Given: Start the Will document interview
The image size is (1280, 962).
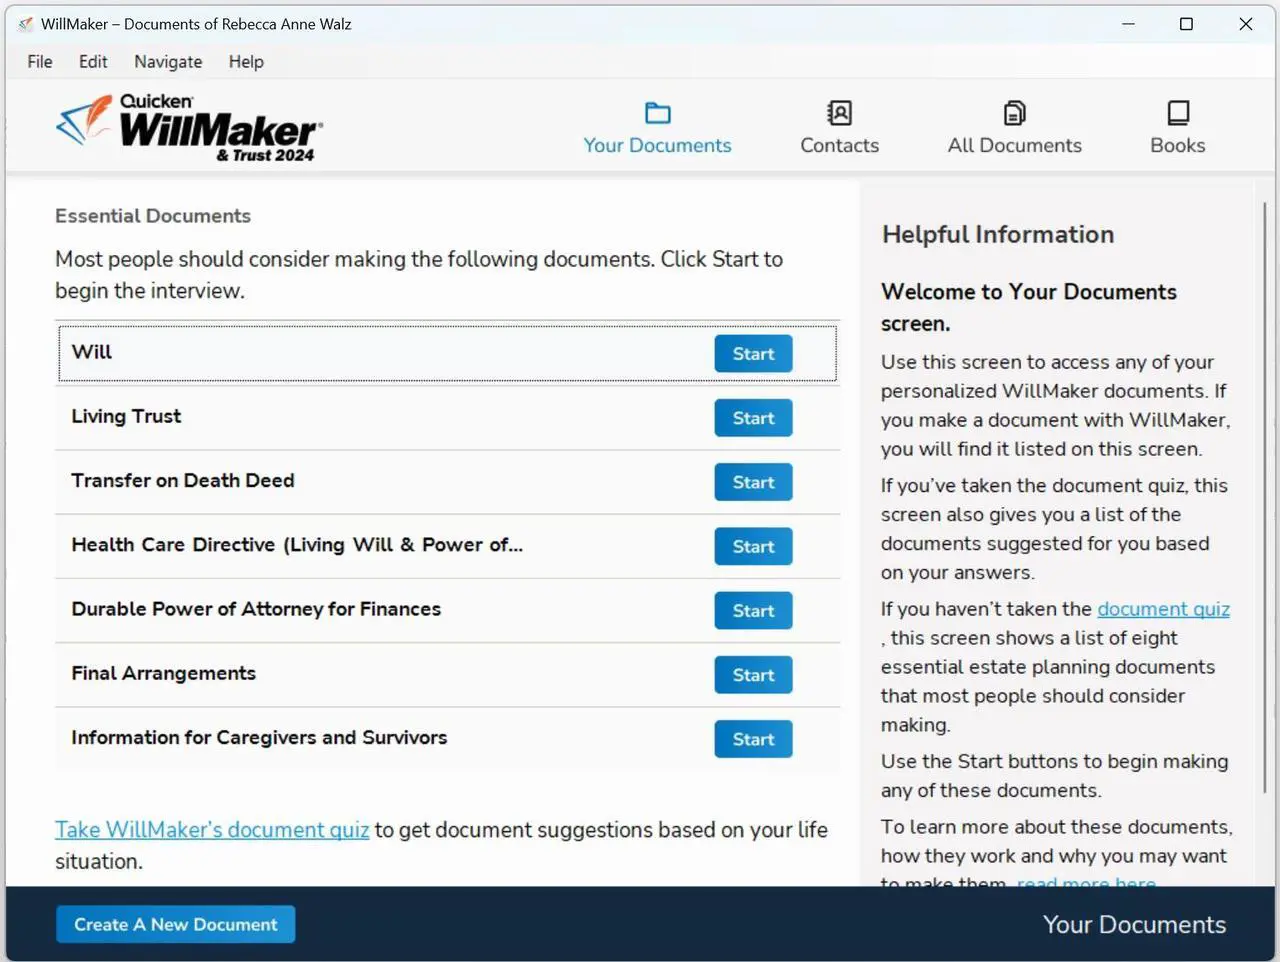Looking at the screenshot, I should pyautogui.click(x=753, y=354).
